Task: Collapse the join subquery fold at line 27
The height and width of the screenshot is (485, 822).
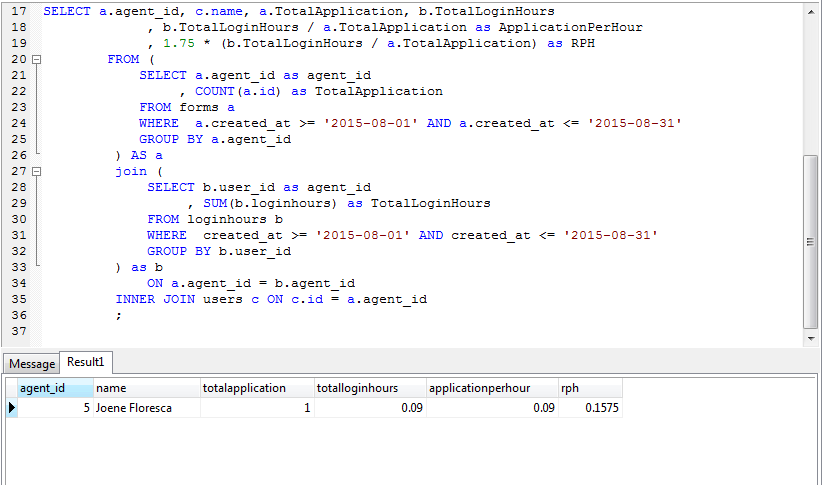Action: (37, 172)
